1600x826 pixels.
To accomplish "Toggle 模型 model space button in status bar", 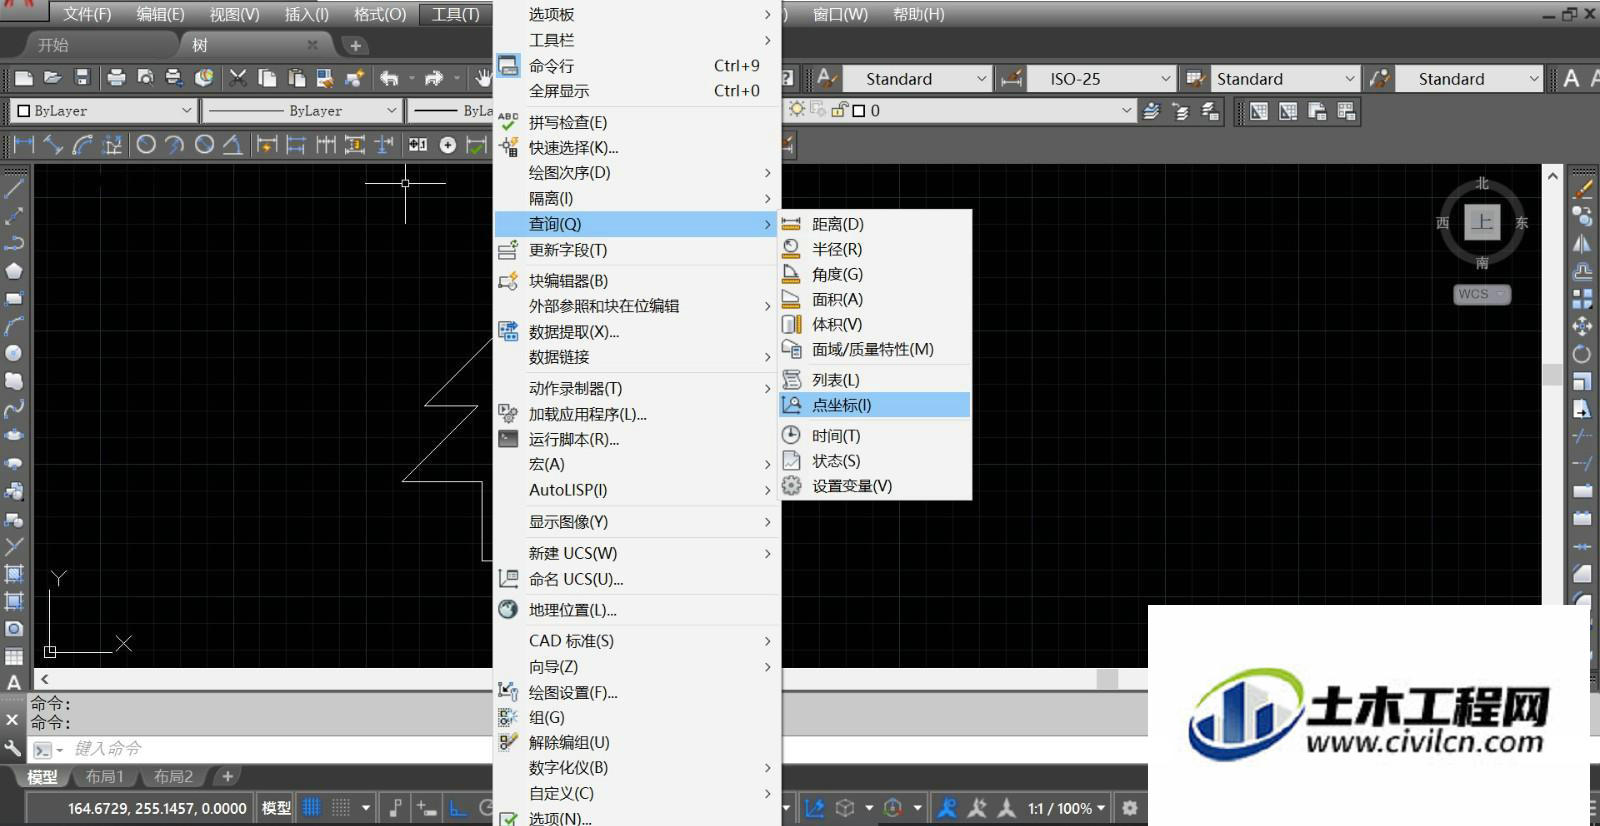I will click(x=276, y=808).
